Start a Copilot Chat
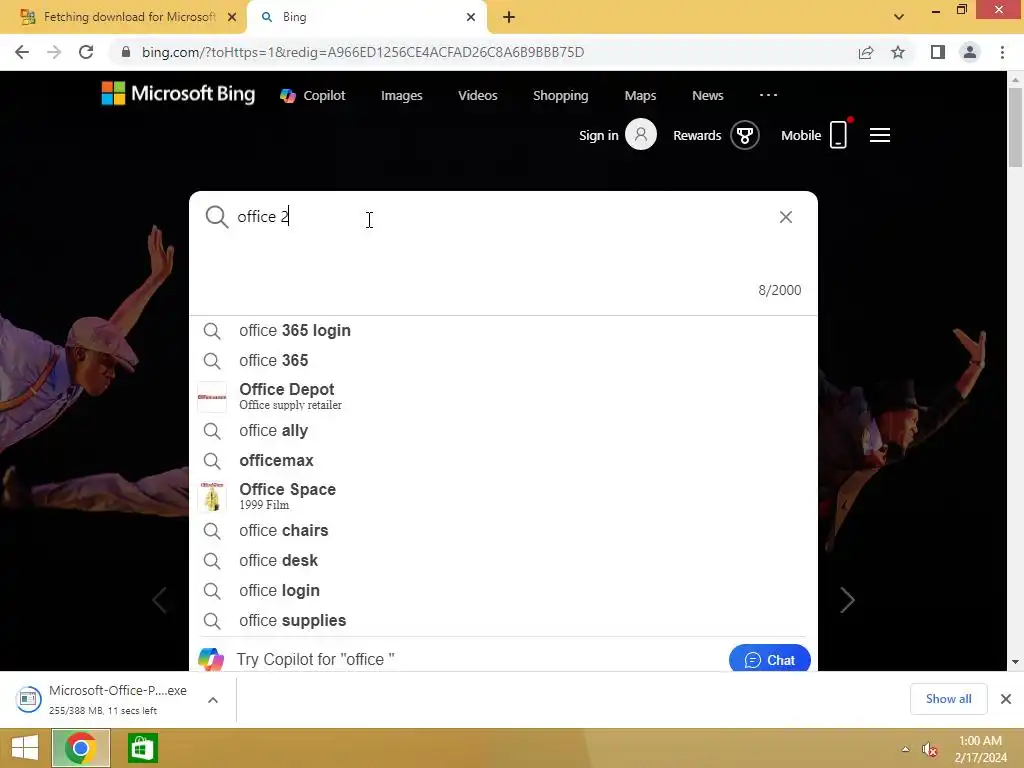The width and height of the screenshot is (1024, 768). click(769, 659)
